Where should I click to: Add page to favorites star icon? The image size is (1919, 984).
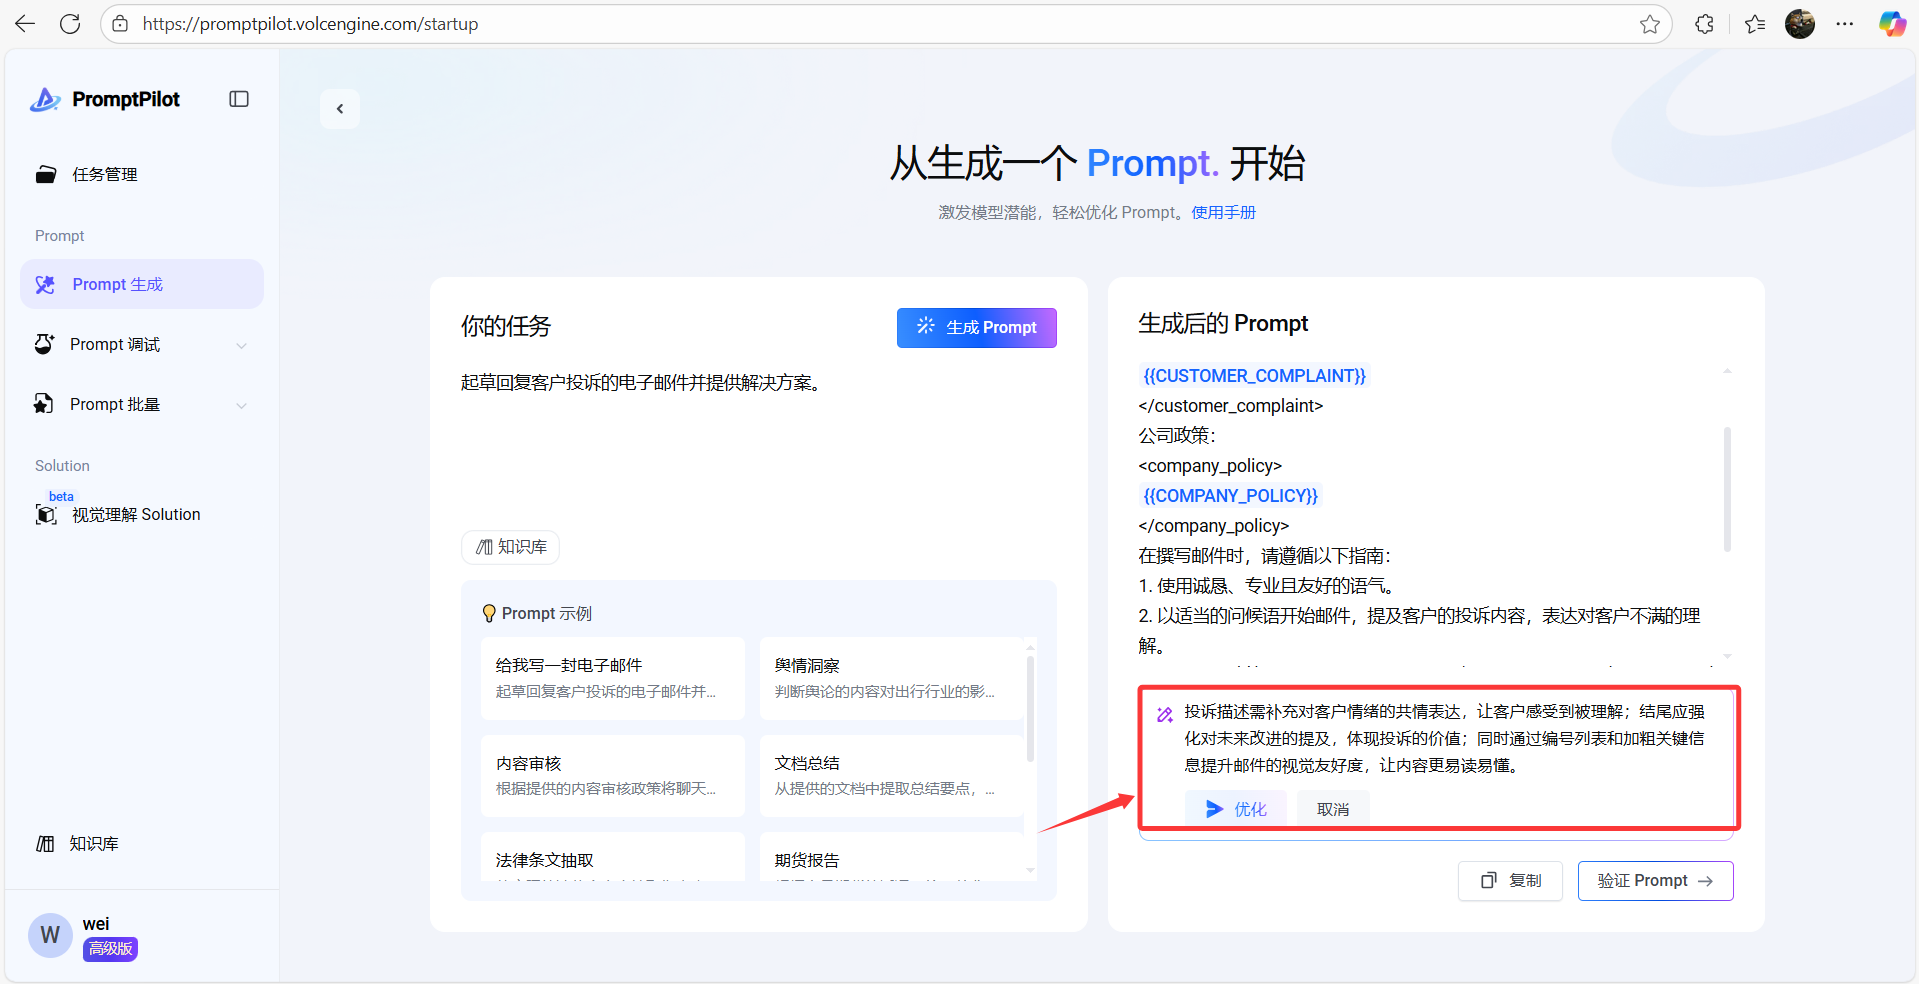[1650, 24]
